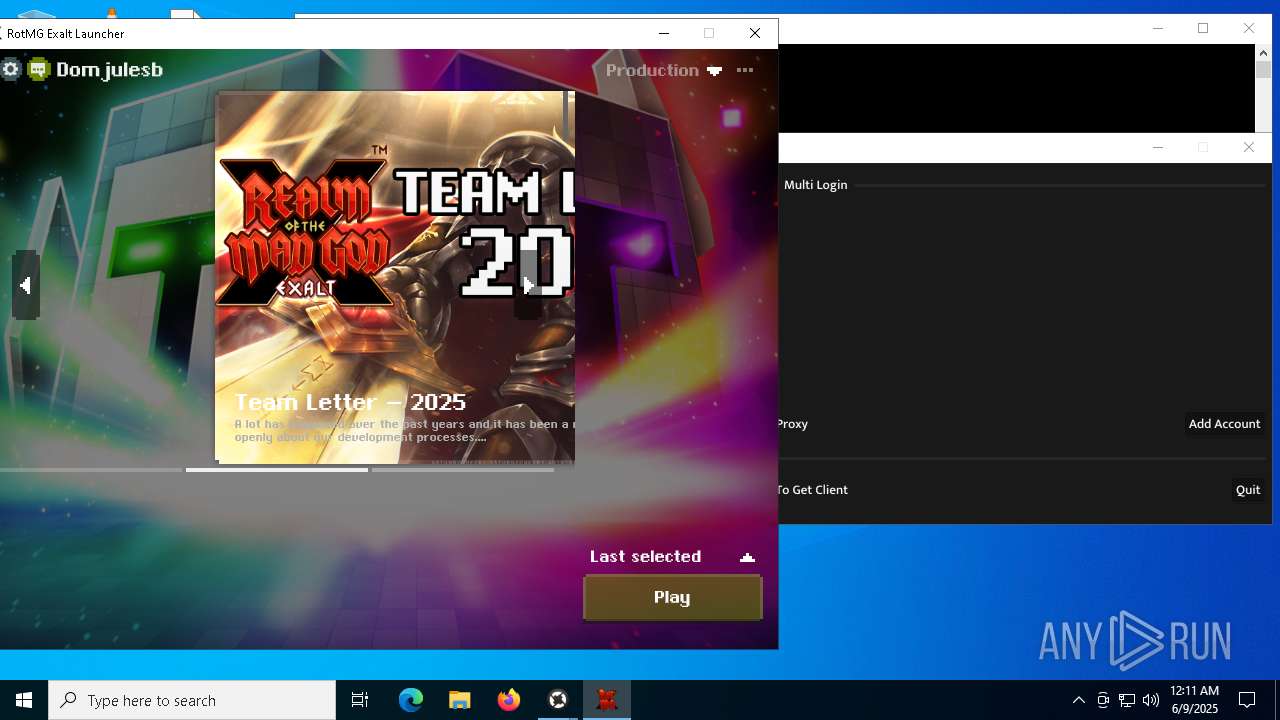Image resolution: width=1280 pixels, height=720 pixels.
Task: Click the green chat bubble icon
Action: pyautogui.click(x=38, y=69)
